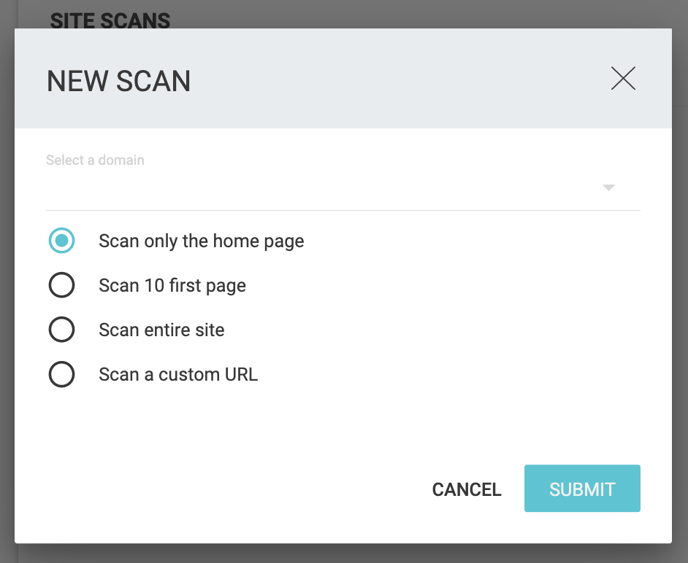Viewport: 688px width, 563px height.
Task: Expand the domain dropdown arrow
Action: pos(609,188)
